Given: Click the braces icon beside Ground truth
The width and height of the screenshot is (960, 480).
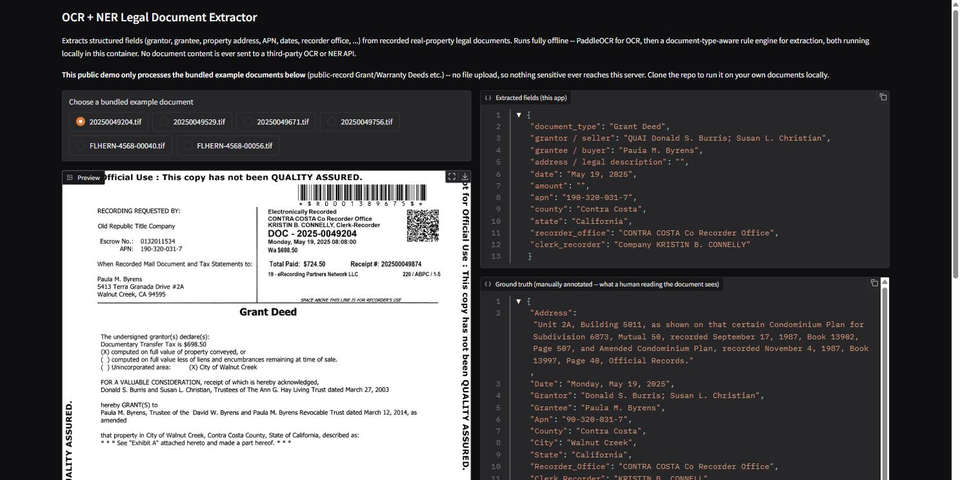Looking at the screenshot, I should (x=488, y=284).
